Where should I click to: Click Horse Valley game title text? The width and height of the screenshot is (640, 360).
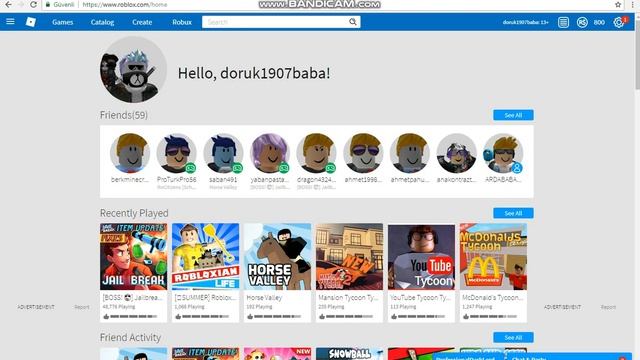(264, 298)
